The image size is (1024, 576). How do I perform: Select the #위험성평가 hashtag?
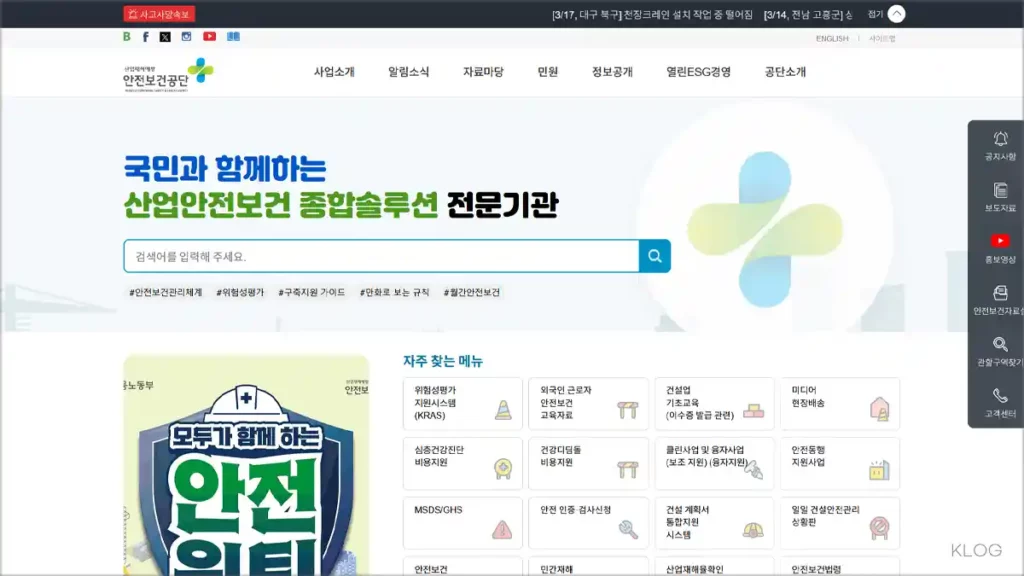pyautogui.click(x=240, y=293)
